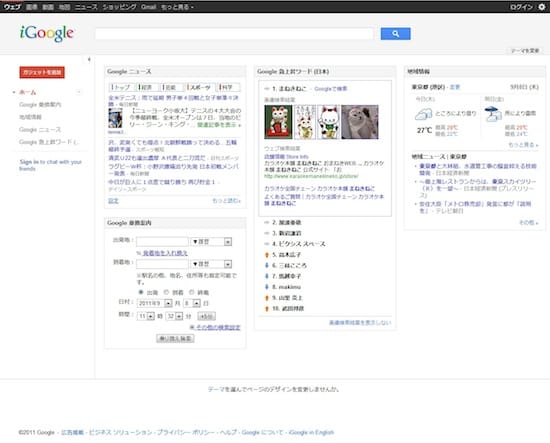
Task: Click trend dash icon beside rank 2
Action: click(x=267, y=222)
